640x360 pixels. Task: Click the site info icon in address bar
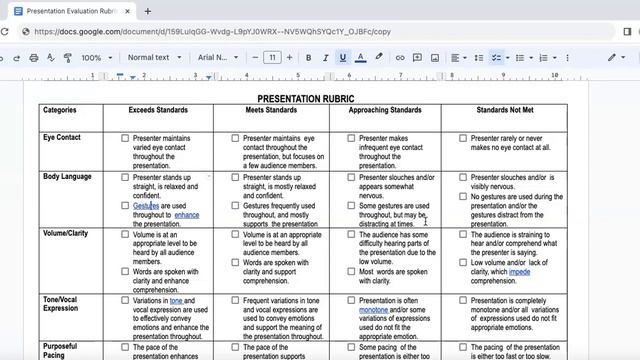point(25,31)
